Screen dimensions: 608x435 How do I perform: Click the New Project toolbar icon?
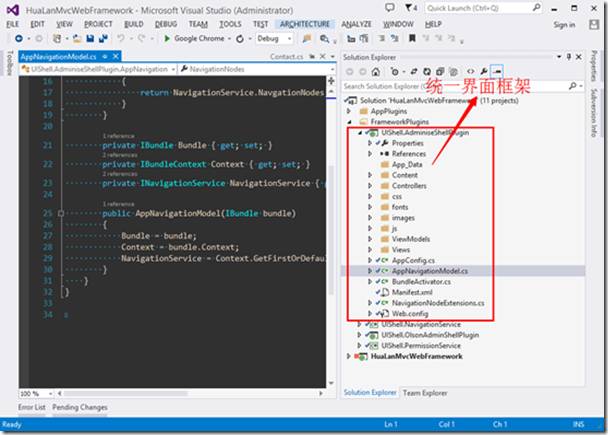click(x=57, y=38)
